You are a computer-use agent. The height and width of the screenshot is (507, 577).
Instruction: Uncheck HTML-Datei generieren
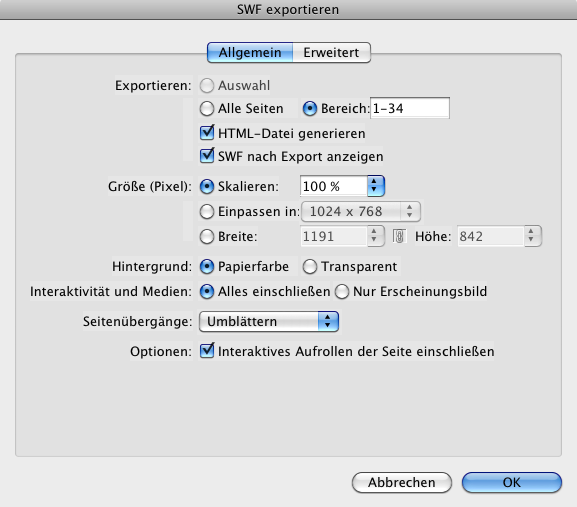pos(207,132)
